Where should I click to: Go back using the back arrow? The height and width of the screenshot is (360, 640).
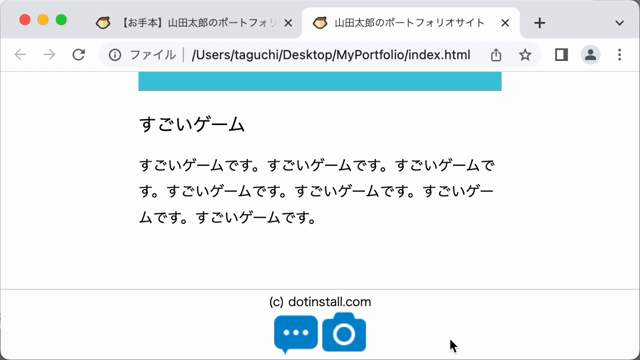(x=20, y=55)
